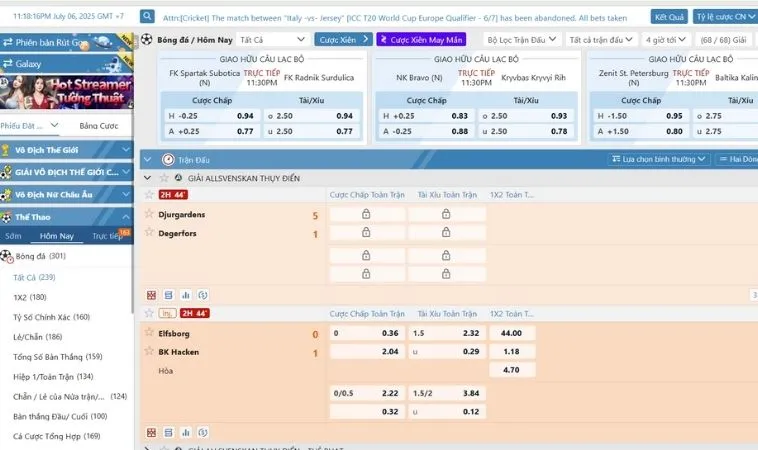Select the Sớm tab in sidebar
Image resolution: width=758 pixels, height=450 pixels.
pos(13,236)
